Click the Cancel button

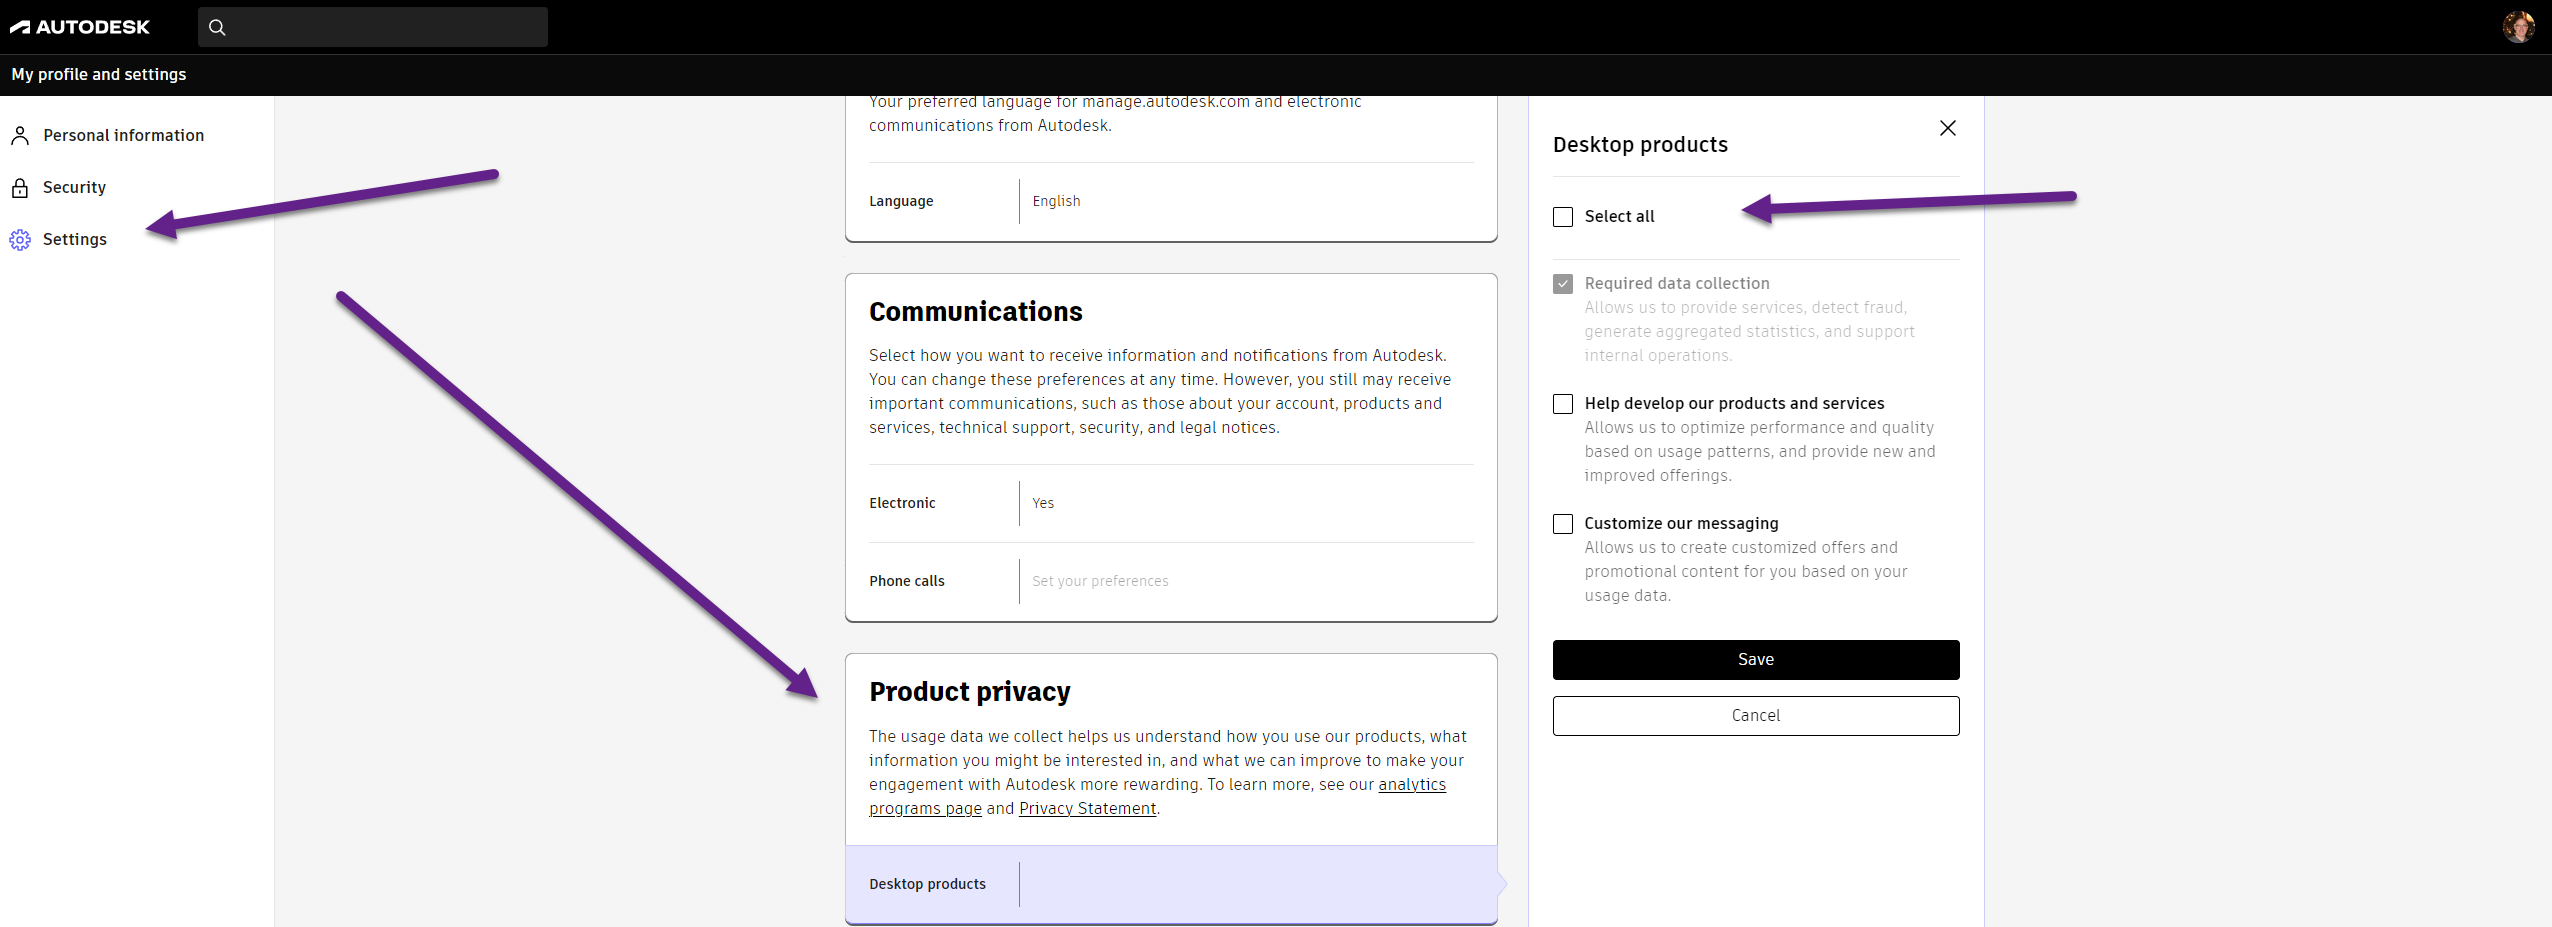click(x=1756, y=716)
